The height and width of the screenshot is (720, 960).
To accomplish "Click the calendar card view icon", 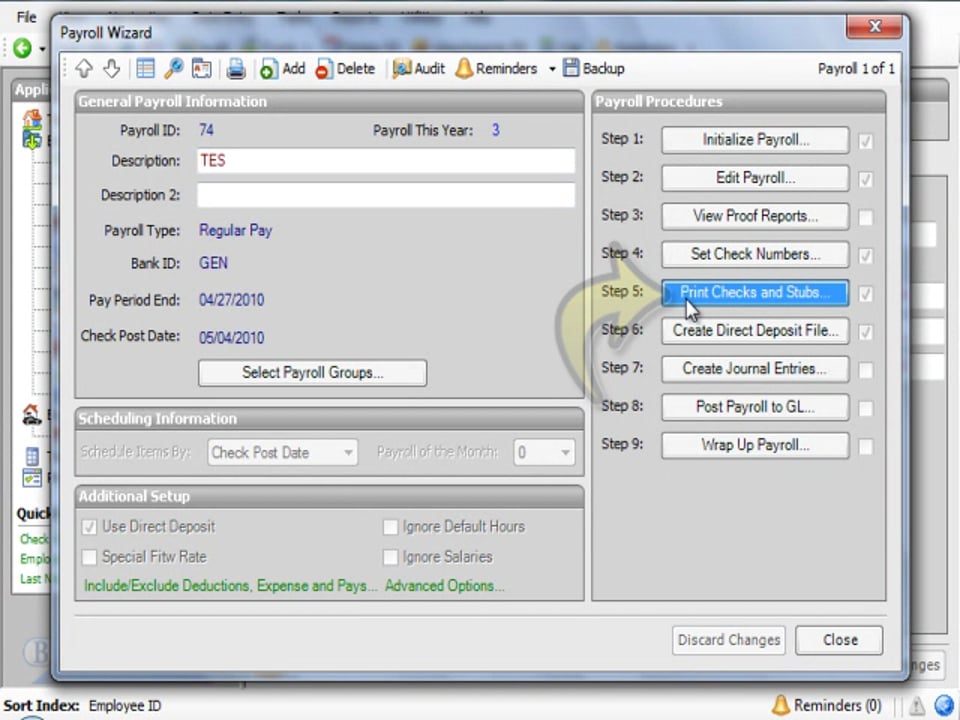I will point(201,69).
